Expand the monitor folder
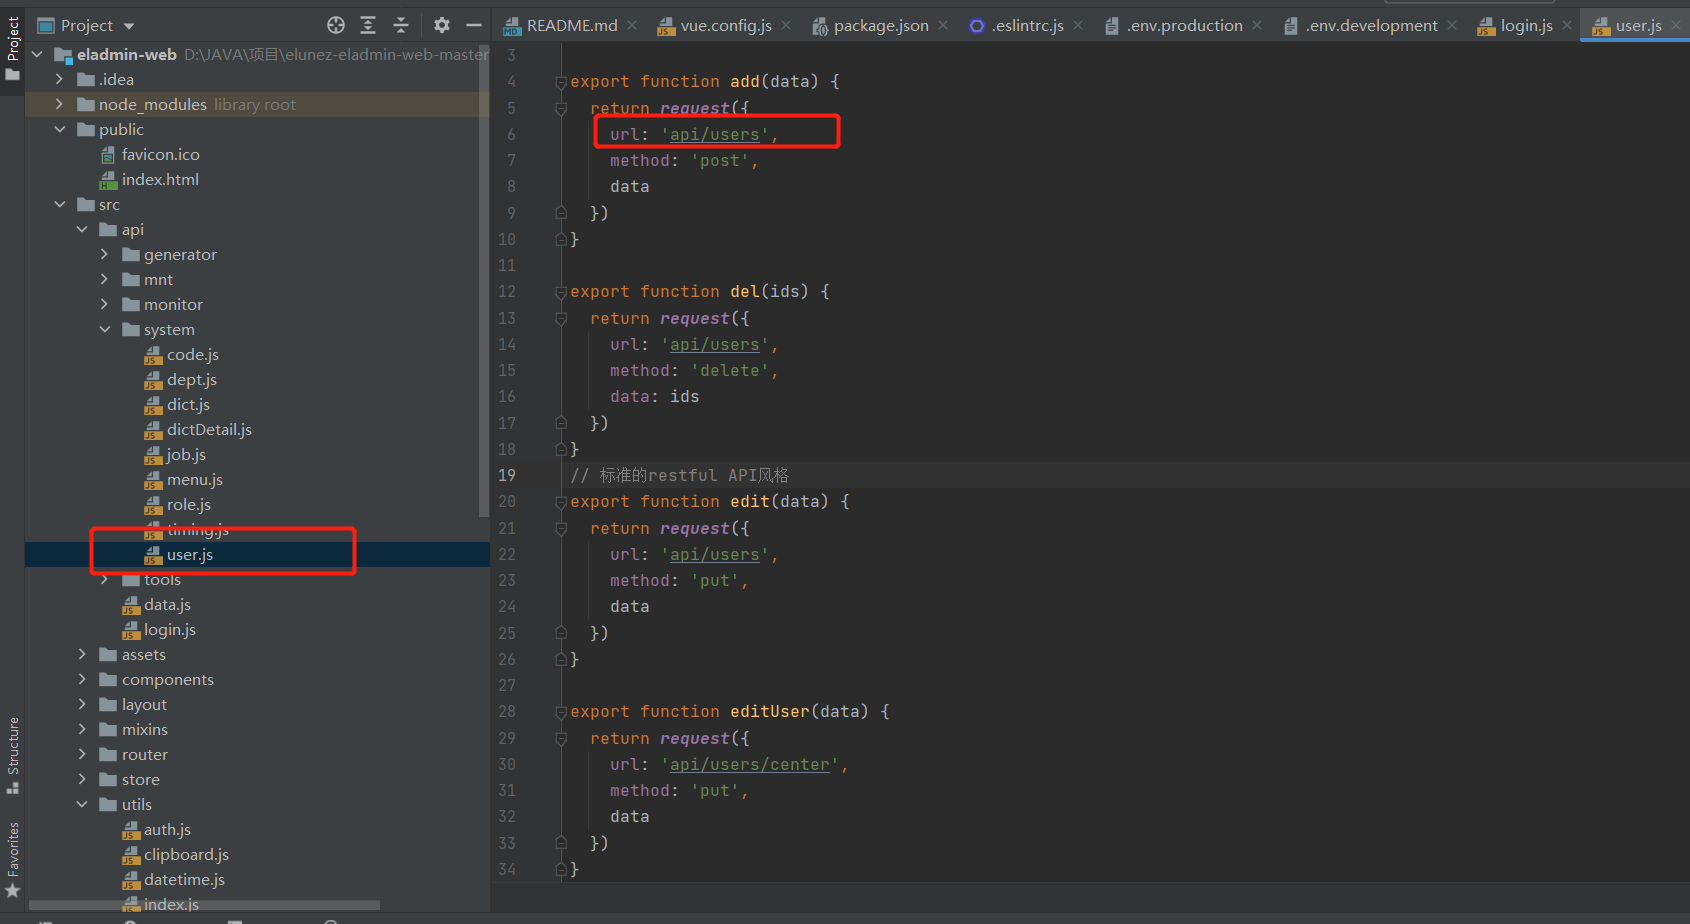Image resolution: width=1690 pixels, height=924 pixels. [104, 304]
